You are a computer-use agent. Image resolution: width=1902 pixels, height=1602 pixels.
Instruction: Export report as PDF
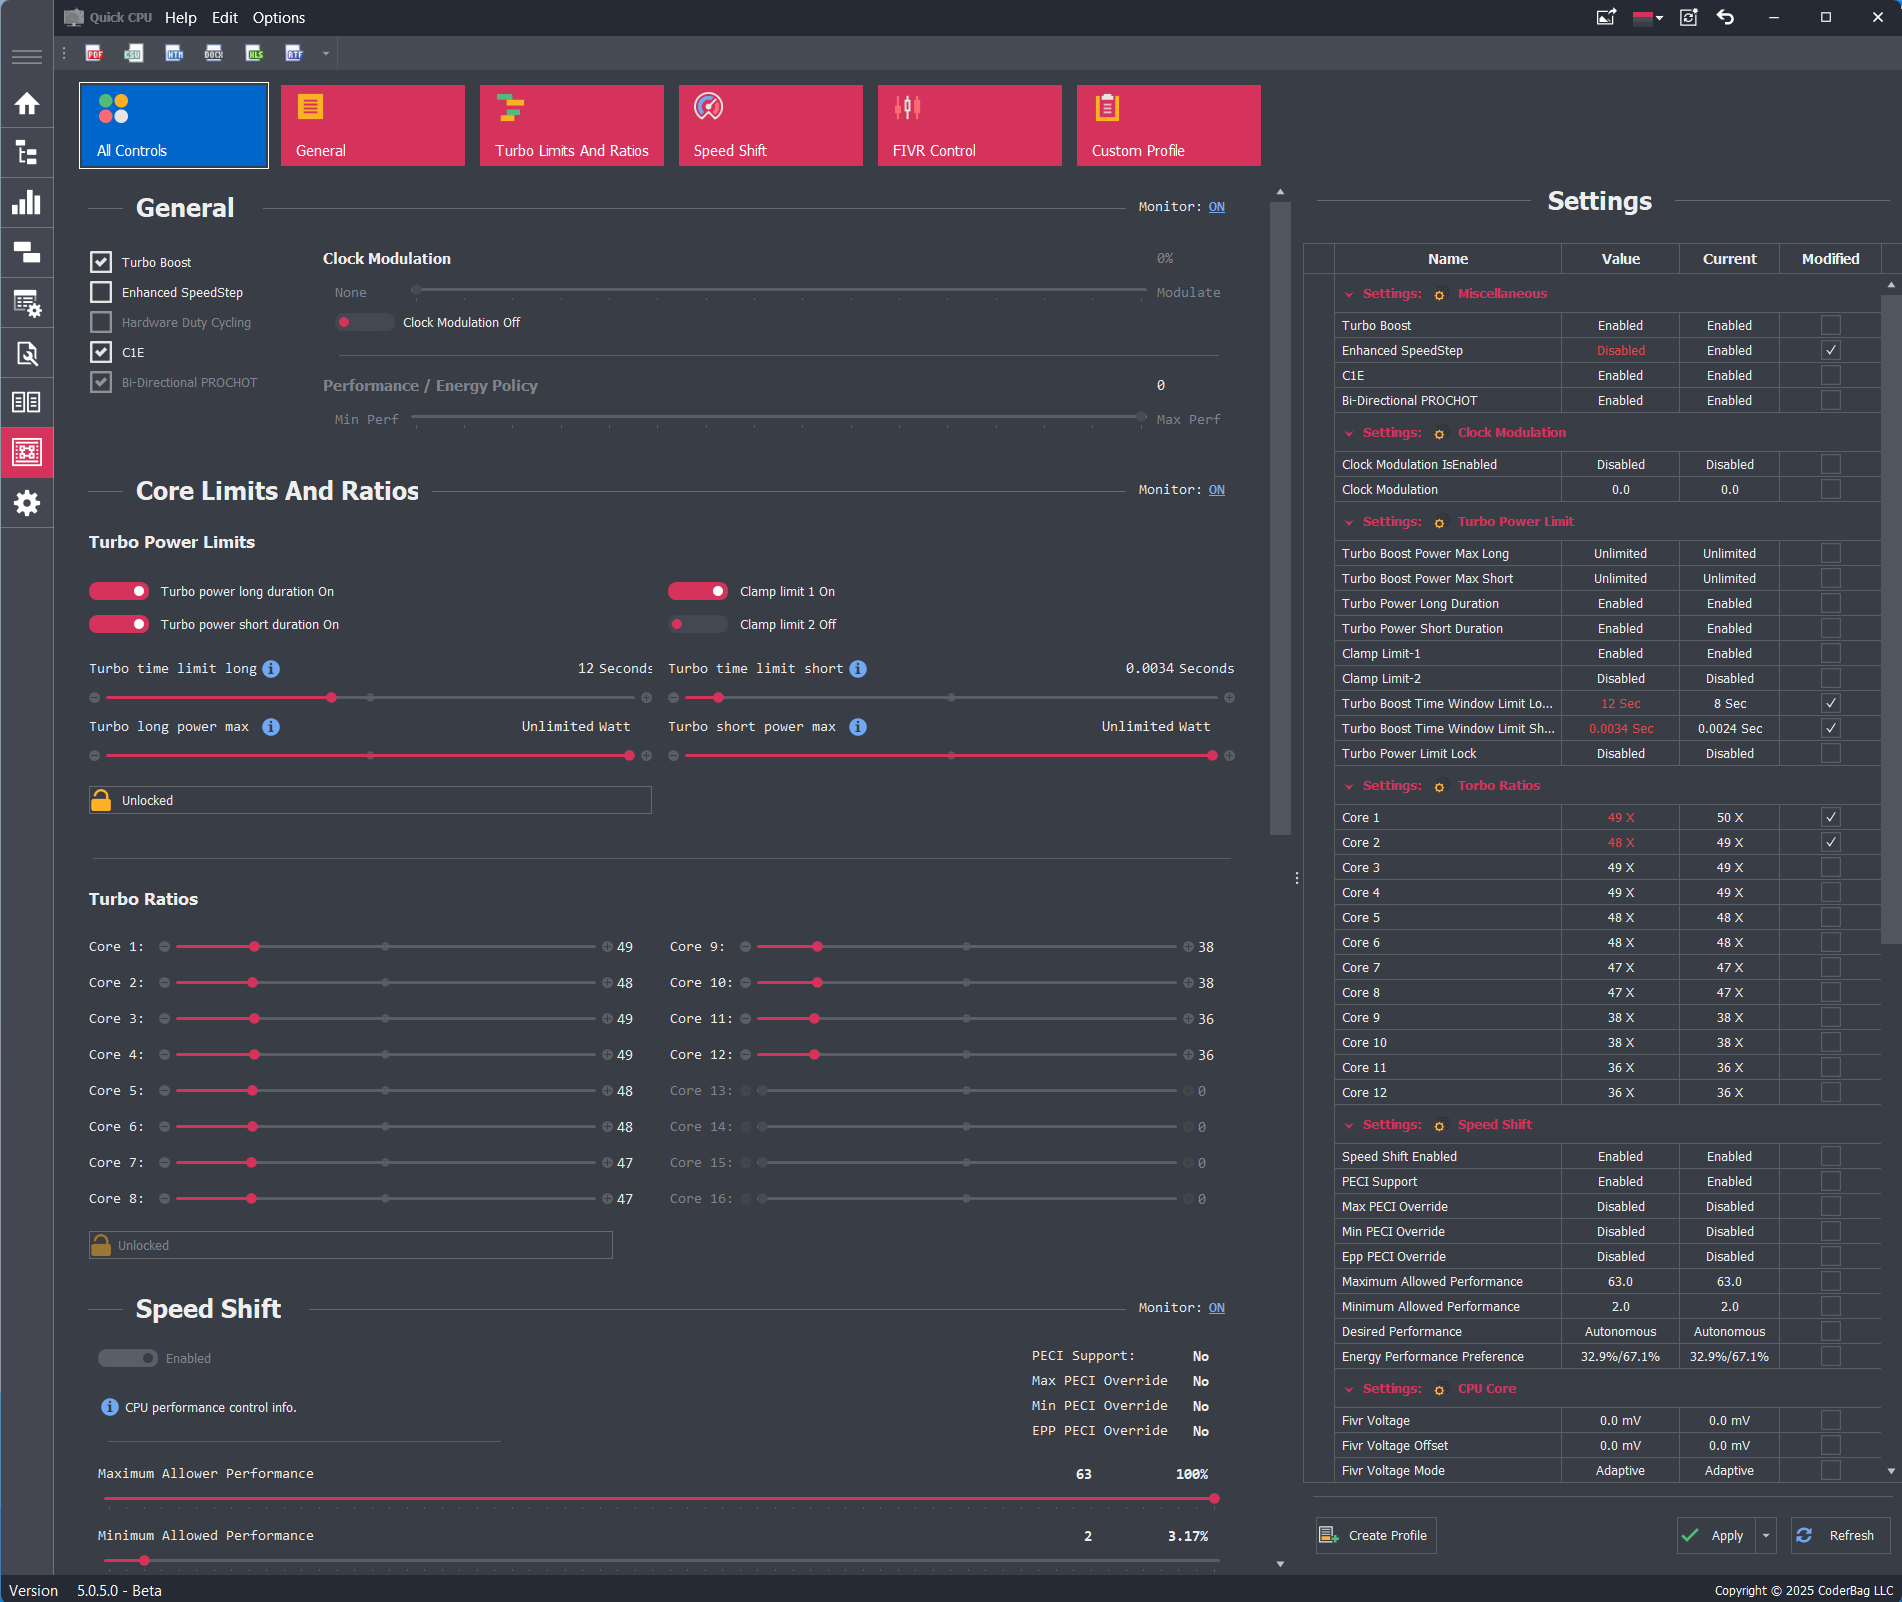[x=94, y=53]
